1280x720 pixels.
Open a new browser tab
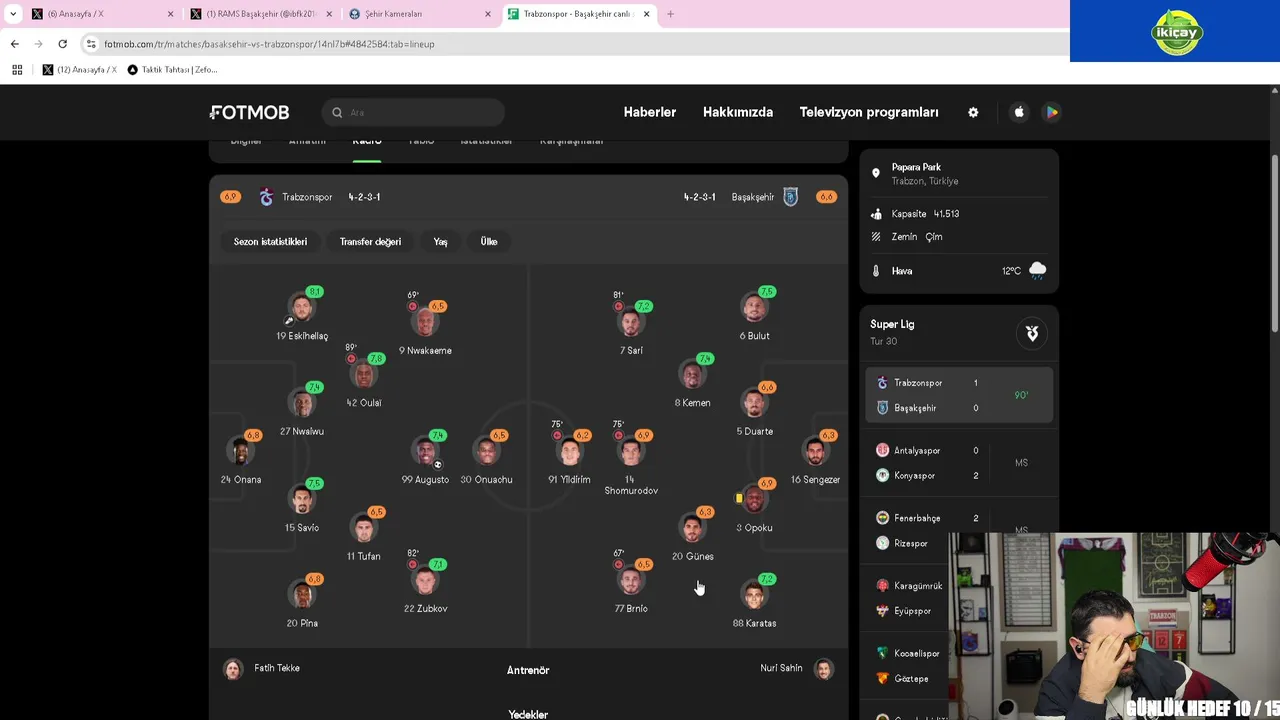coord(670,14)
